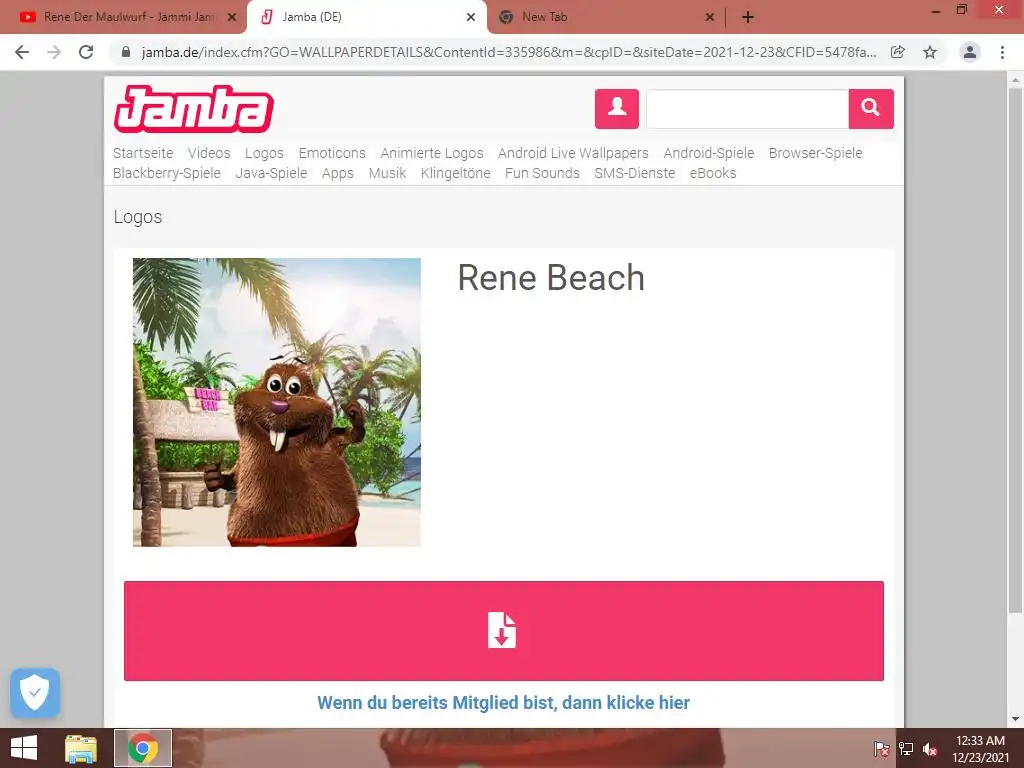Open the Logos menu link

tap(264, 153)
